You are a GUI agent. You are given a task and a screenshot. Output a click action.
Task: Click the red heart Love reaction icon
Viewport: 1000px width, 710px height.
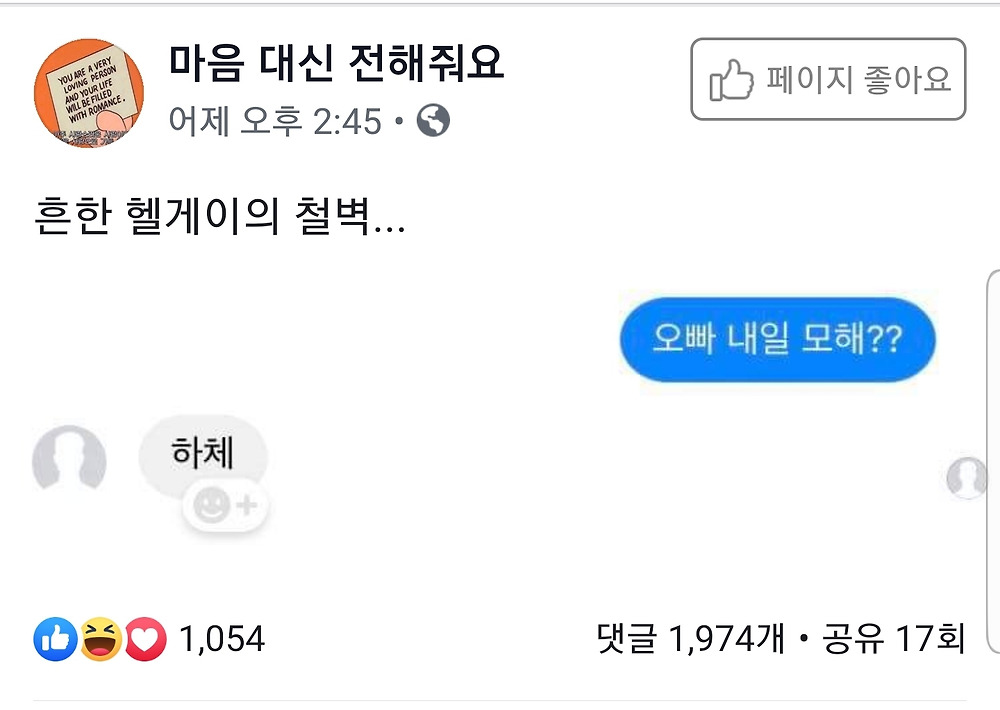[x=146, y=639]
